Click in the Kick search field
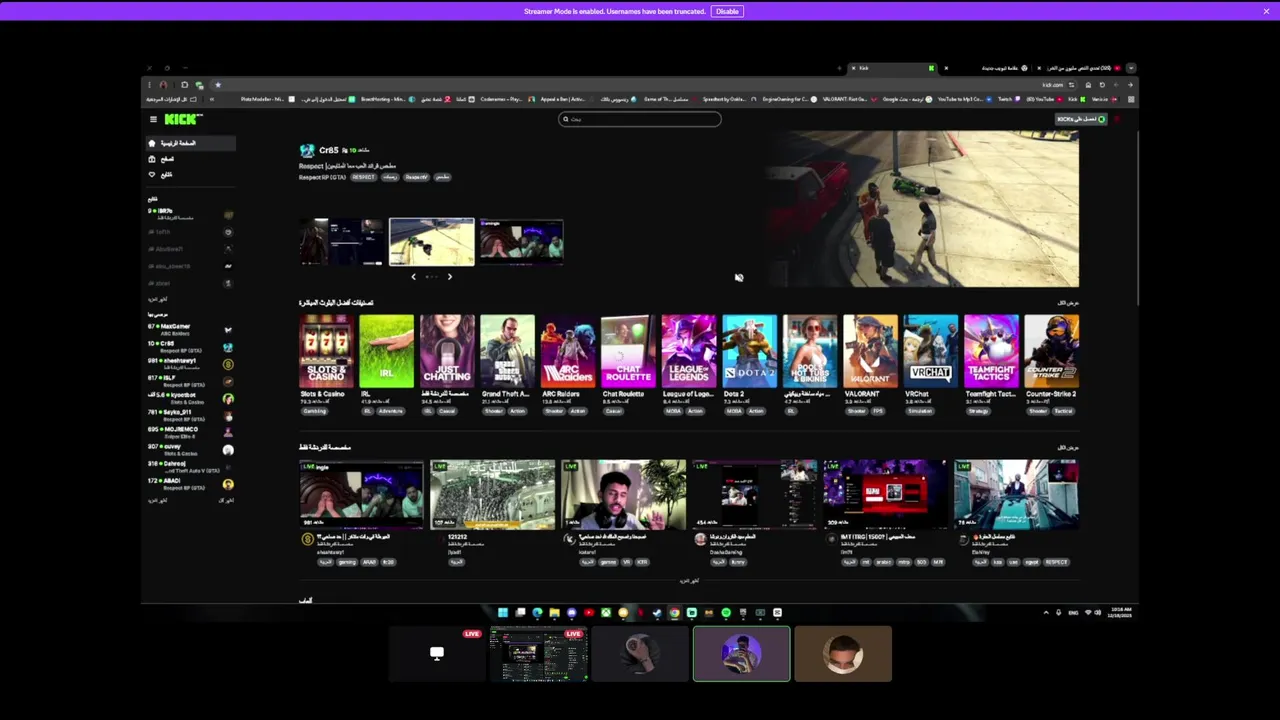 640,119
